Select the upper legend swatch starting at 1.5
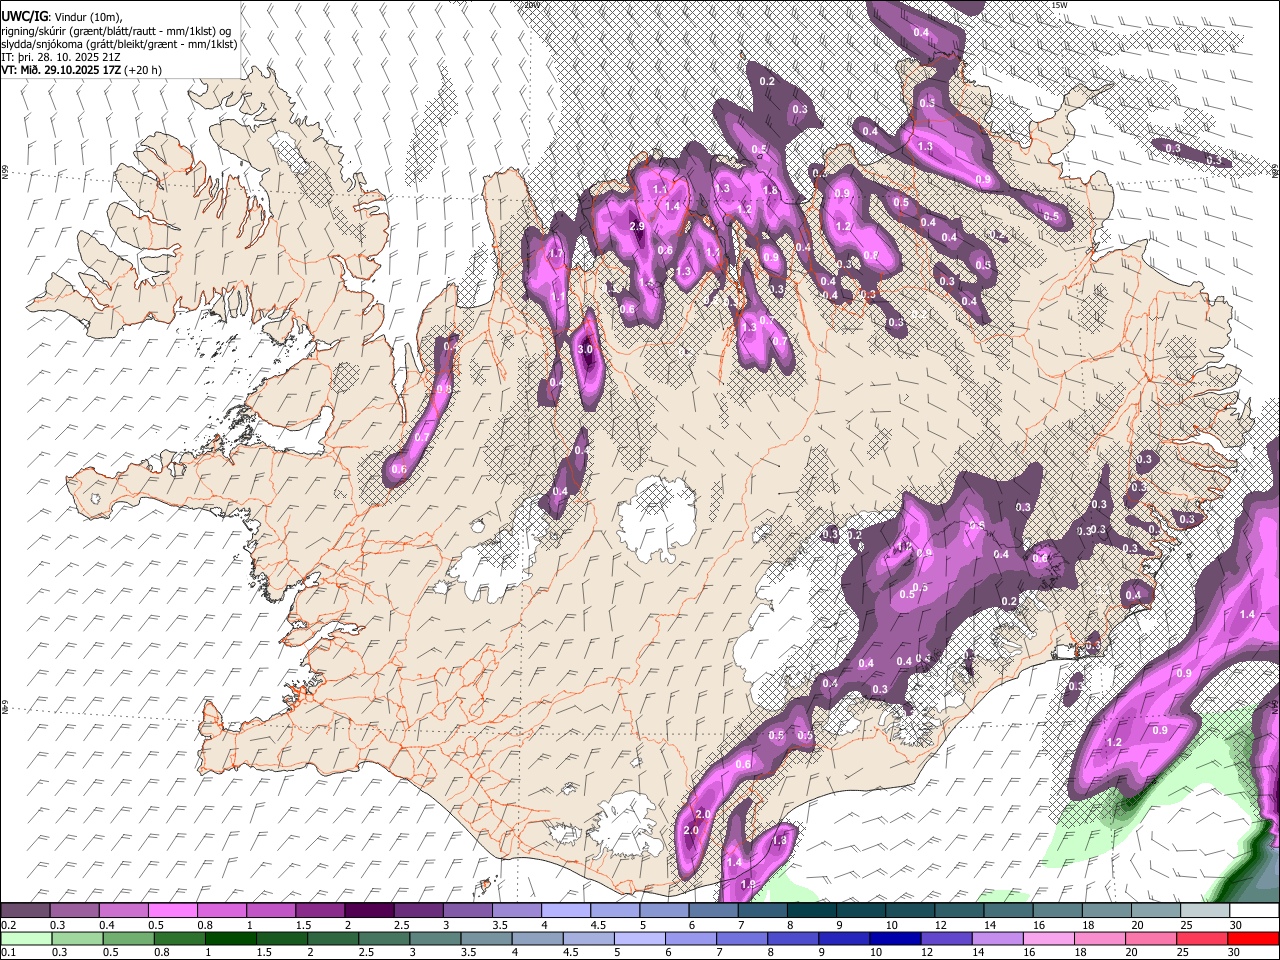 click(x=320, y=910)
